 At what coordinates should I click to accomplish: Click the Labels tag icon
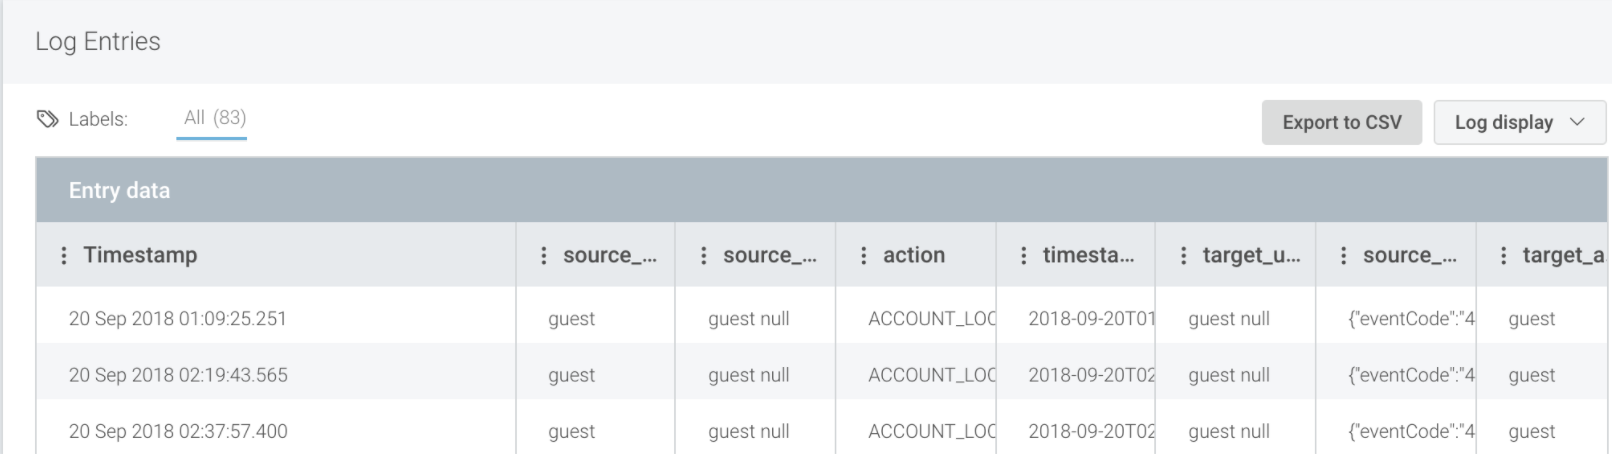tap(47, 119)
